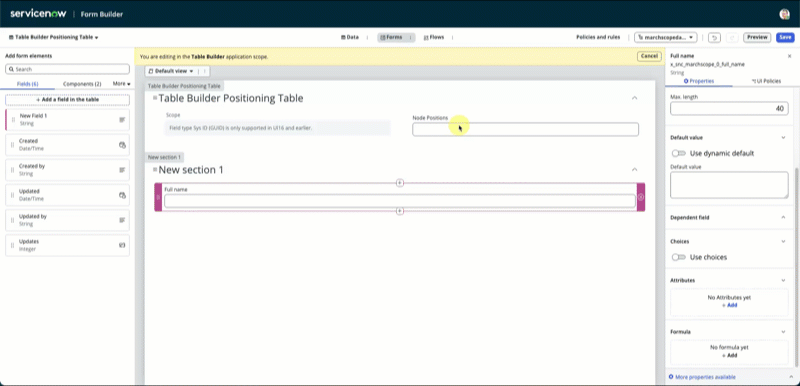Click drag handle beside New section 1 heading
Screen dimensions: 800x386
(155, 169)
